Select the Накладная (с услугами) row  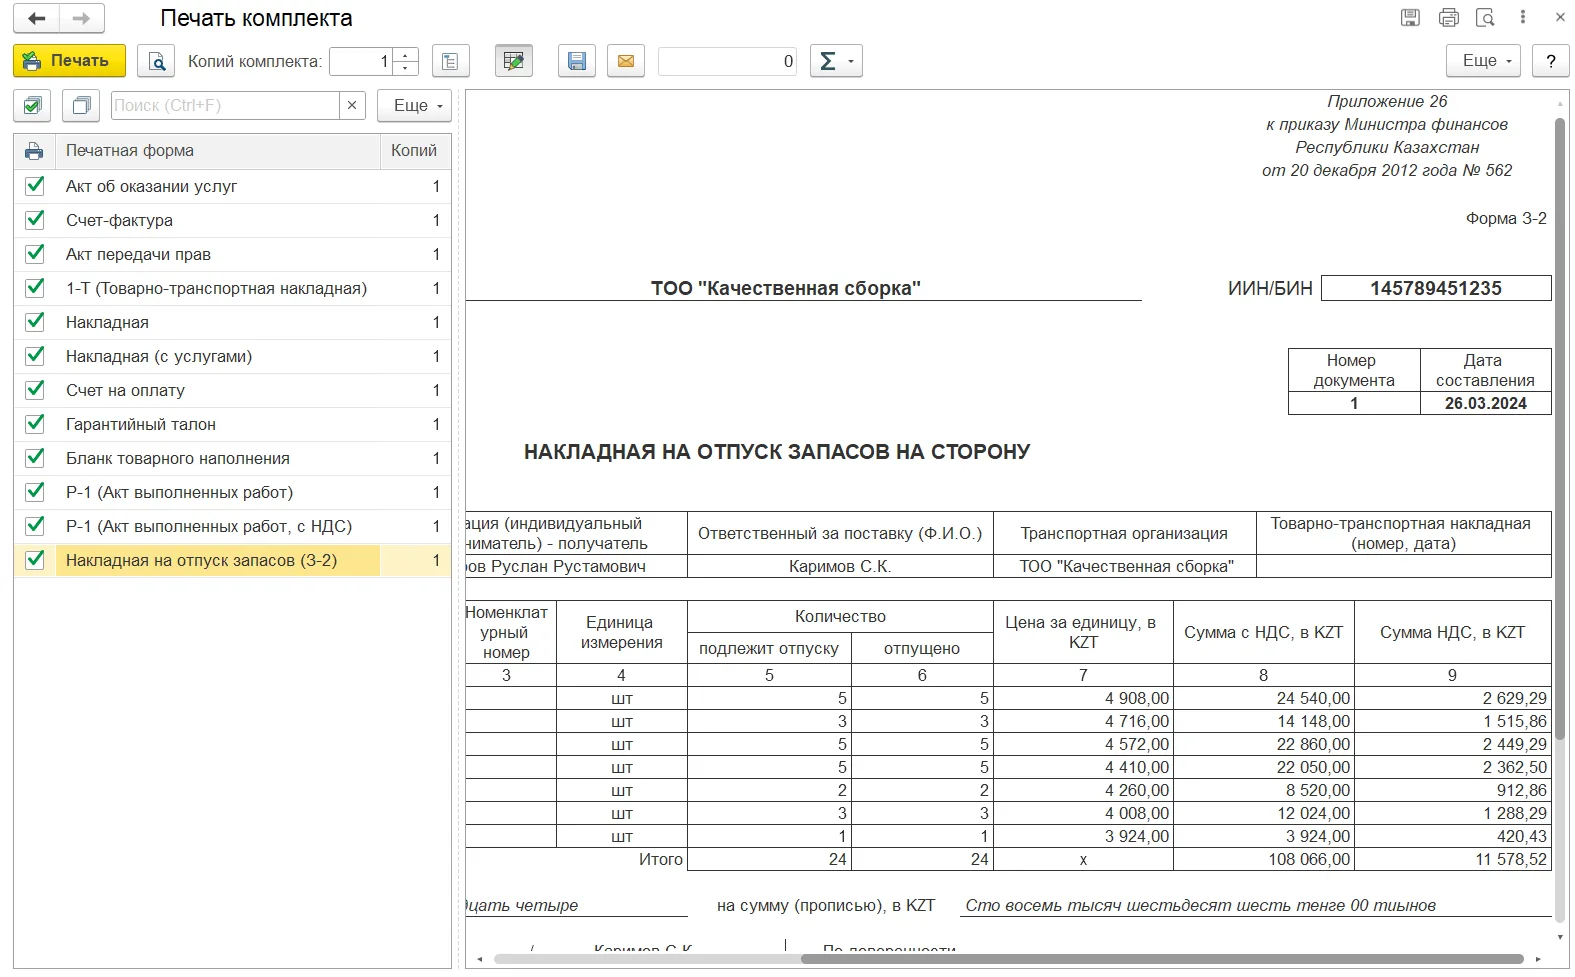click(x=232, y=356)
